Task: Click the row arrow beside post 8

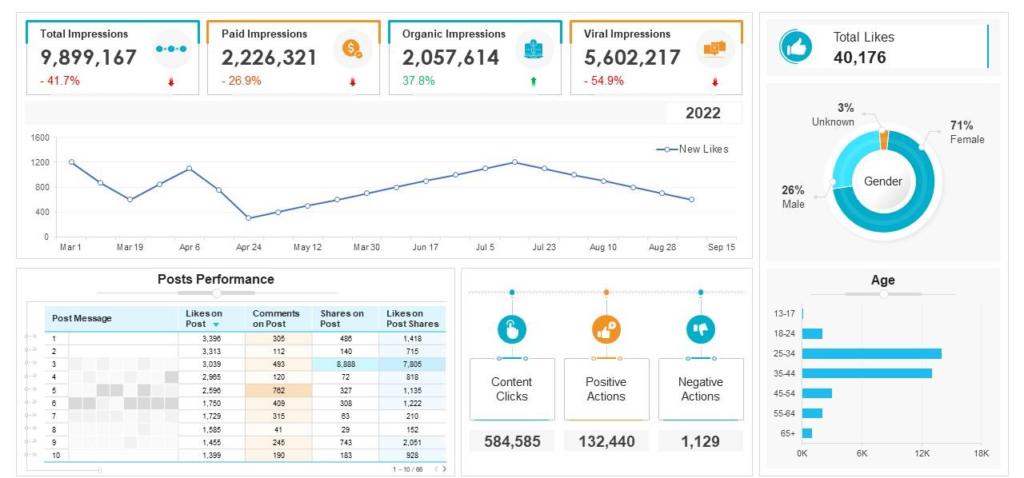Action: 30,428
